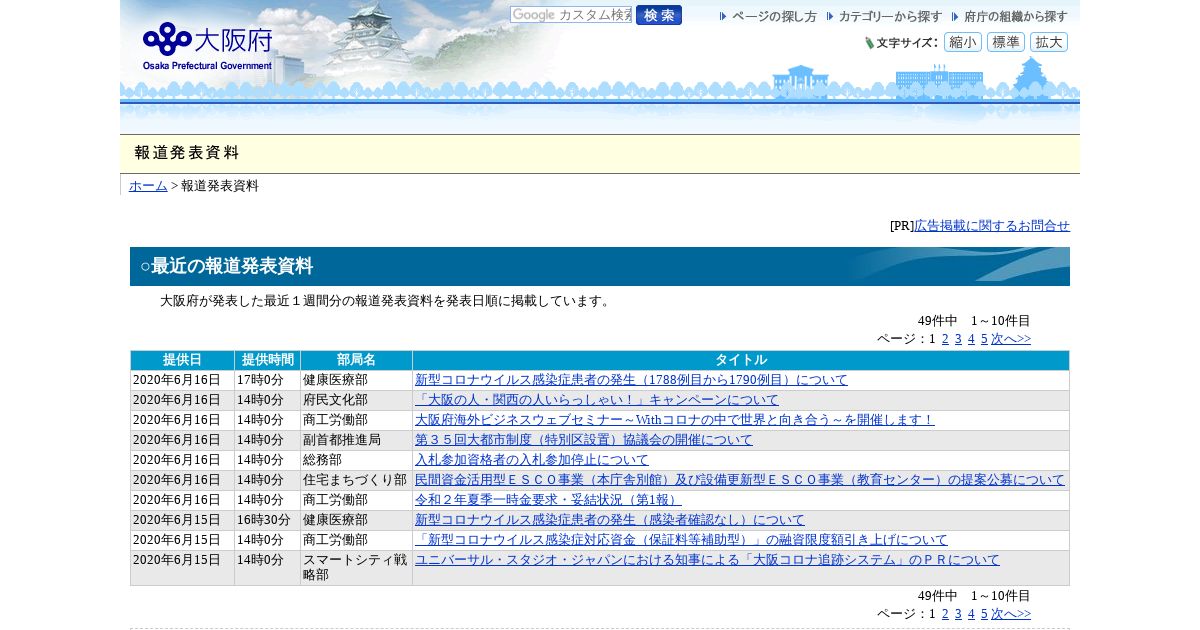
Task: Click the 総務部 department cell
Action: point(357,460)
